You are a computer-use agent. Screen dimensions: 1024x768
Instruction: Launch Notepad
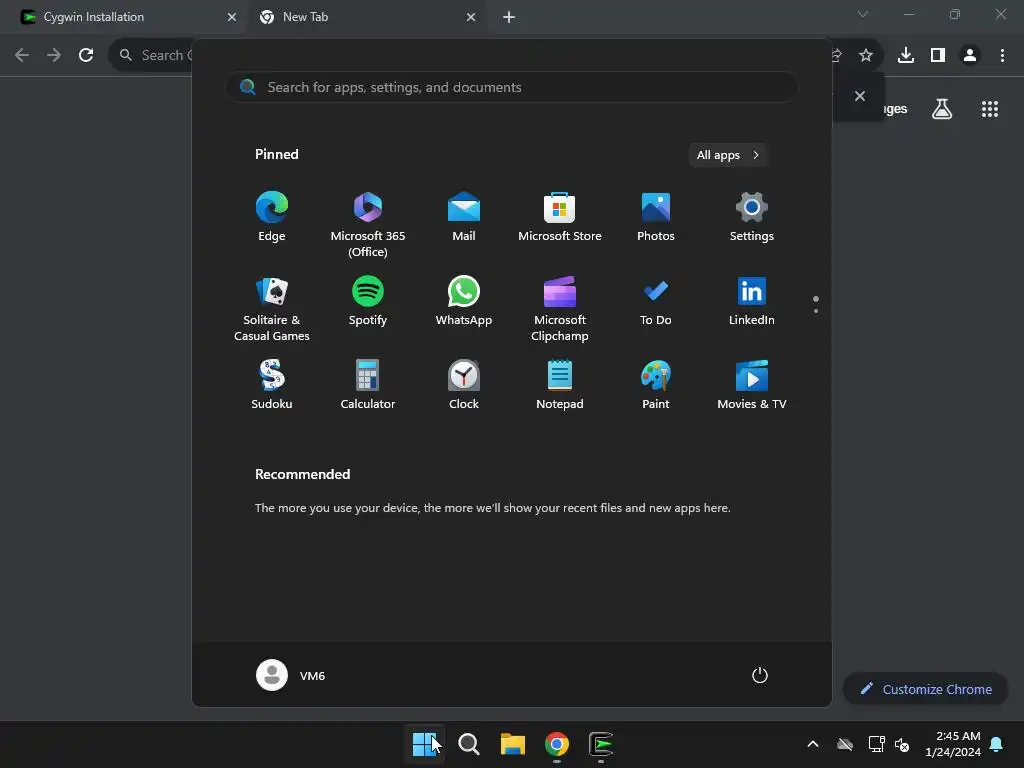click(560, 385)
